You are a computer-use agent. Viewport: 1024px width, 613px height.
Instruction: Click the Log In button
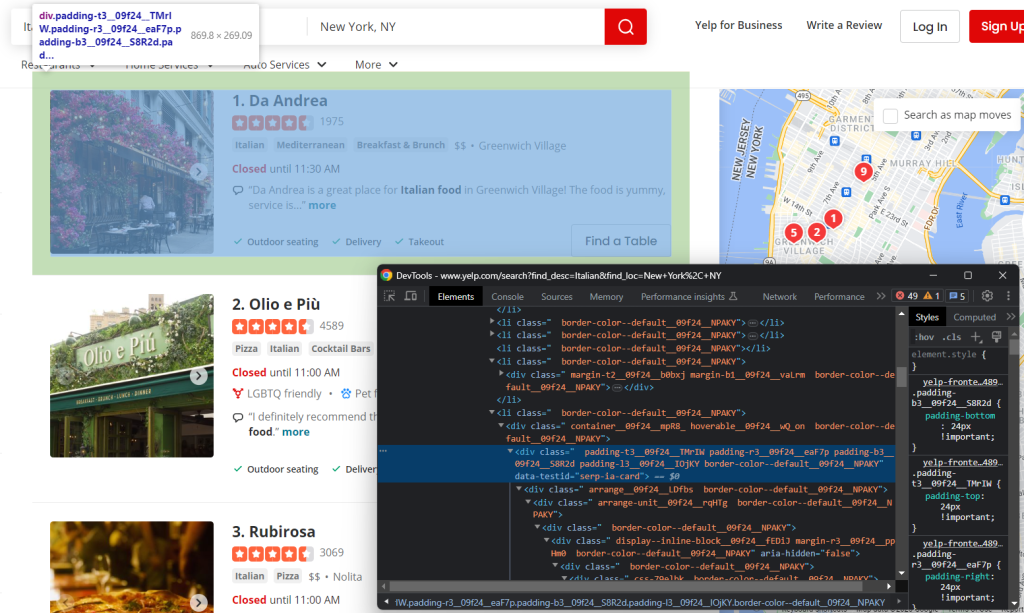pyautogui.click(x=929, y=27)
